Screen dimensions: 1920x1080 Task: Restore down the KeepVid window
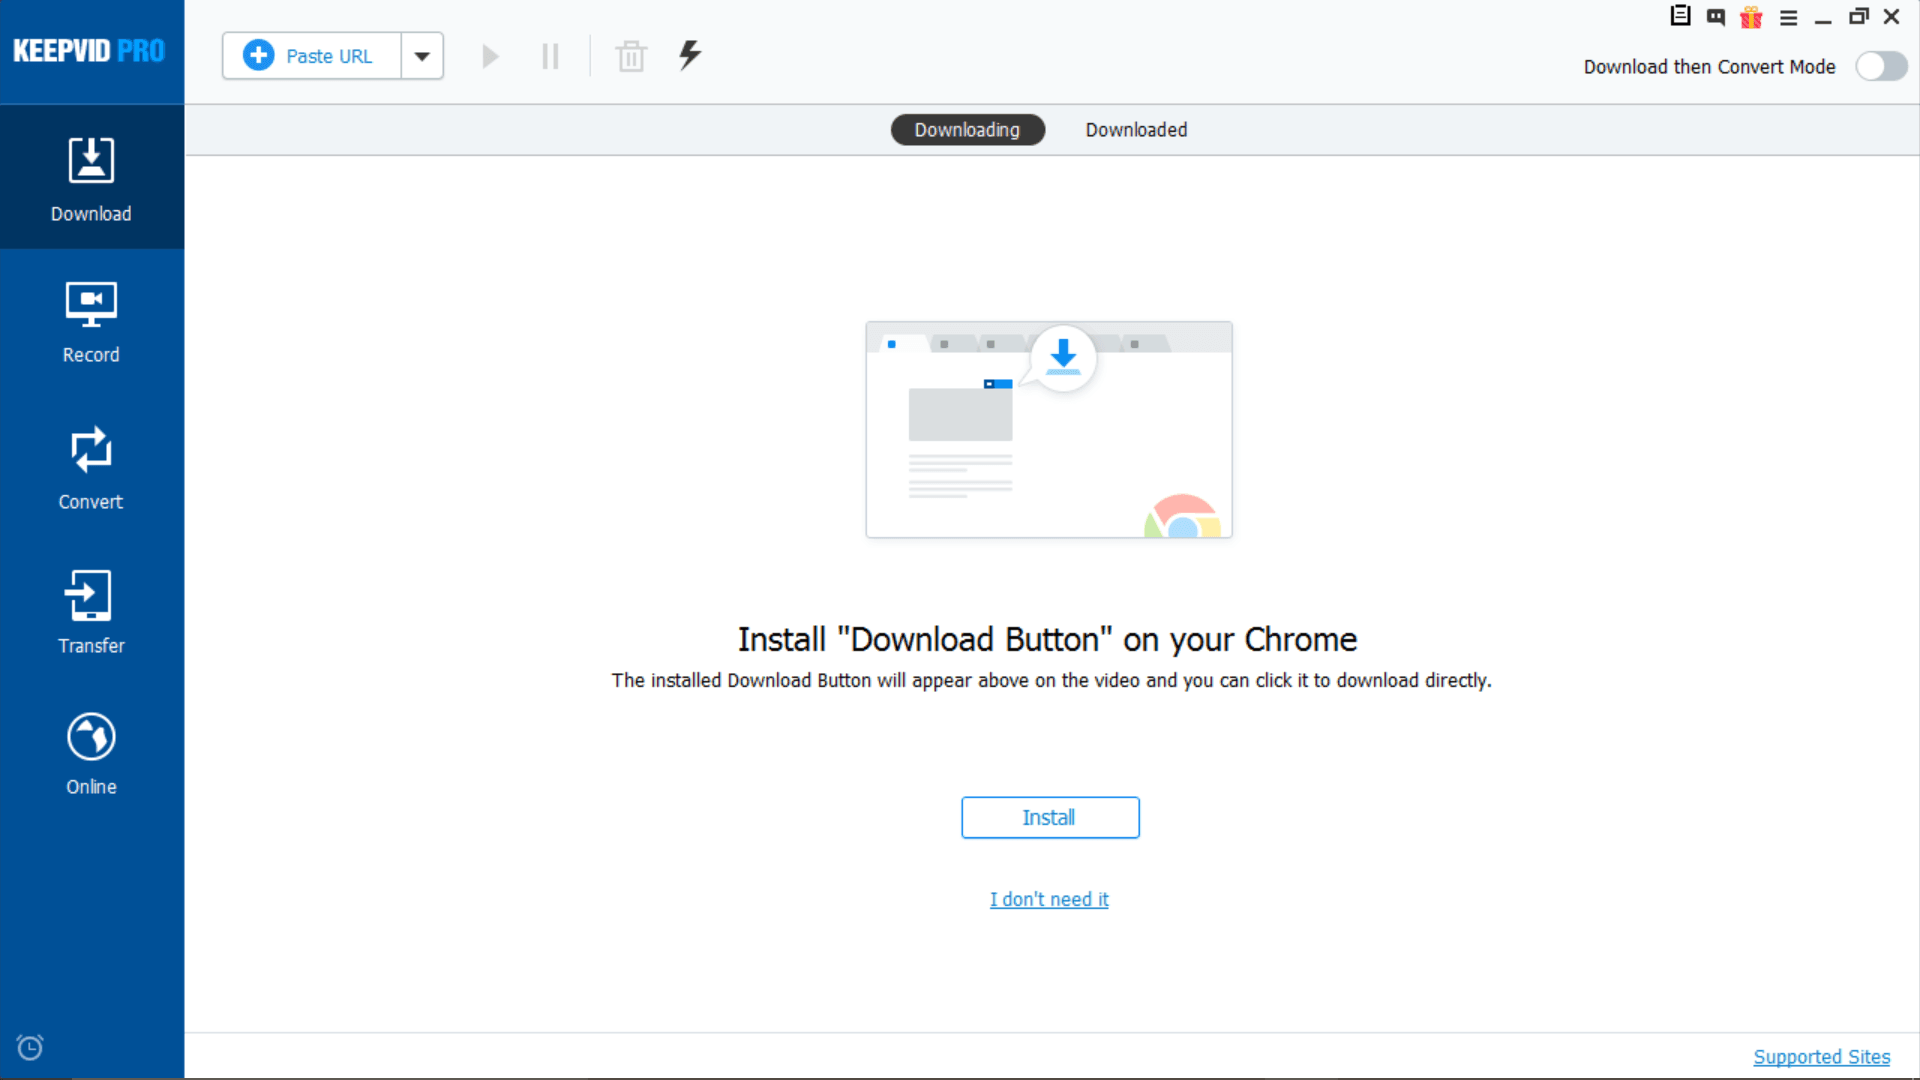coord(1858,16)
